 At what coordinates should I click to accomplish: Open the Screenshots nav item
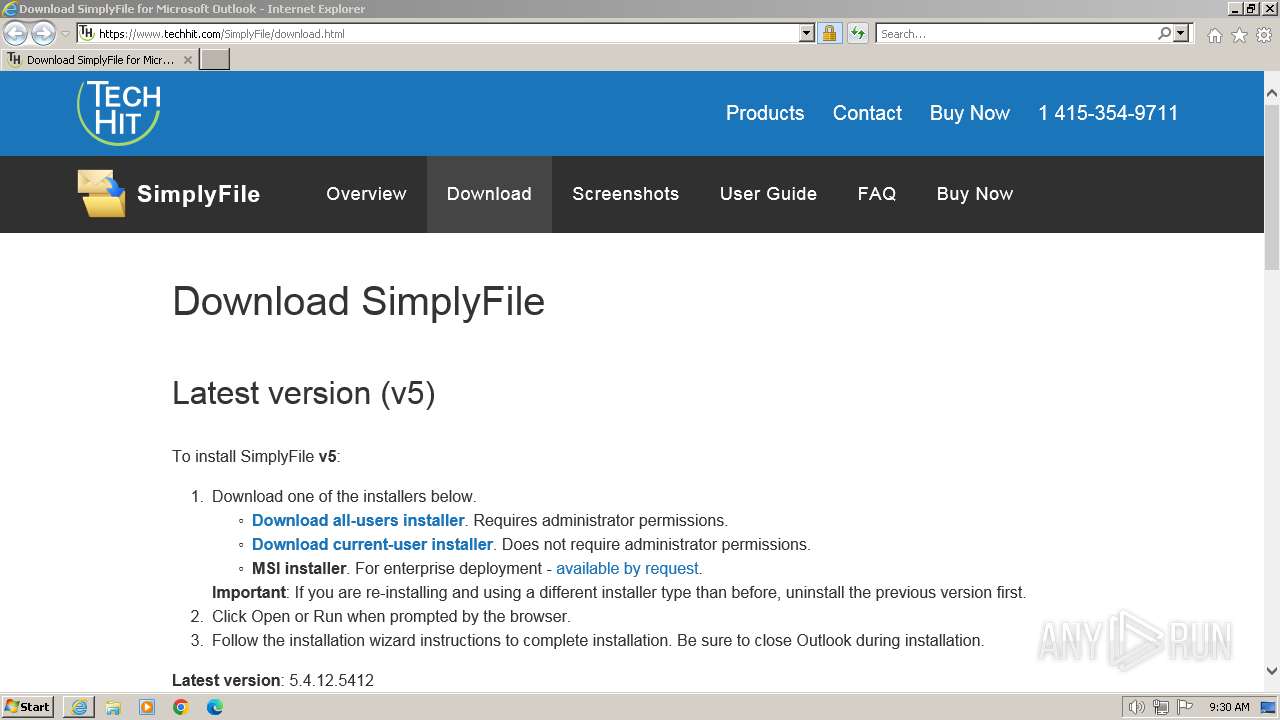pyautogui.click(x=625, y=194)
